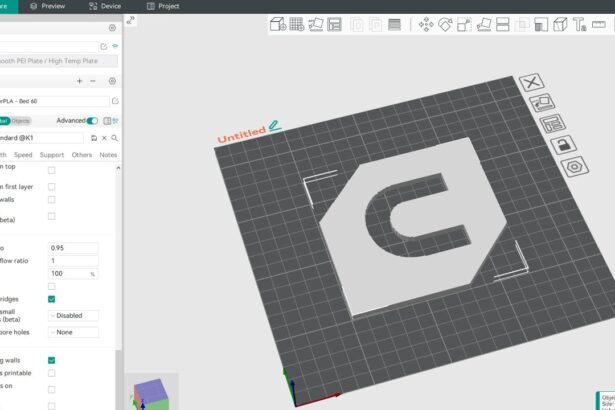This screenshot has height=410, width=615.
Task: Open the Text emboss tool
Action: click(579, 24)
